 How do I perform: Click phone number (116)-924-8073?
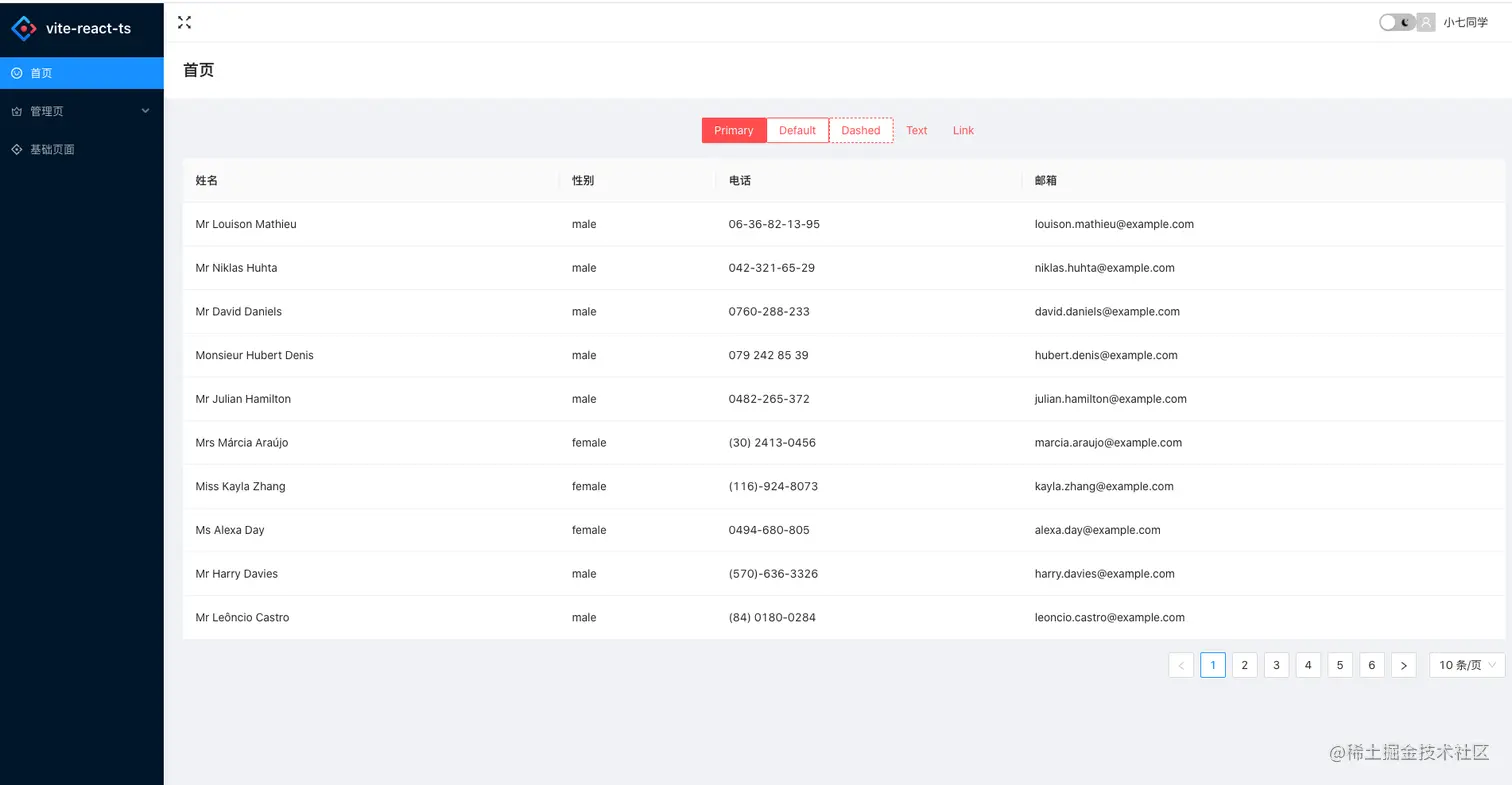(x=774, y=486)
